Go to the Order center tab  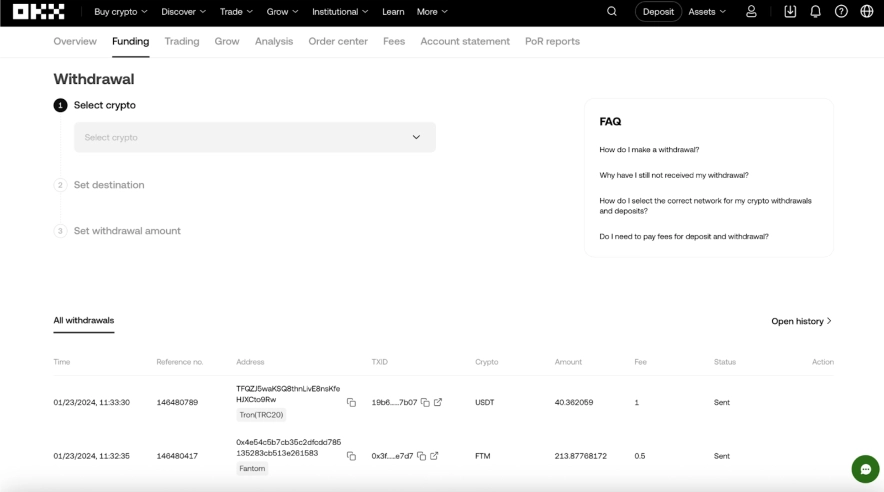(x=338, y=41)
